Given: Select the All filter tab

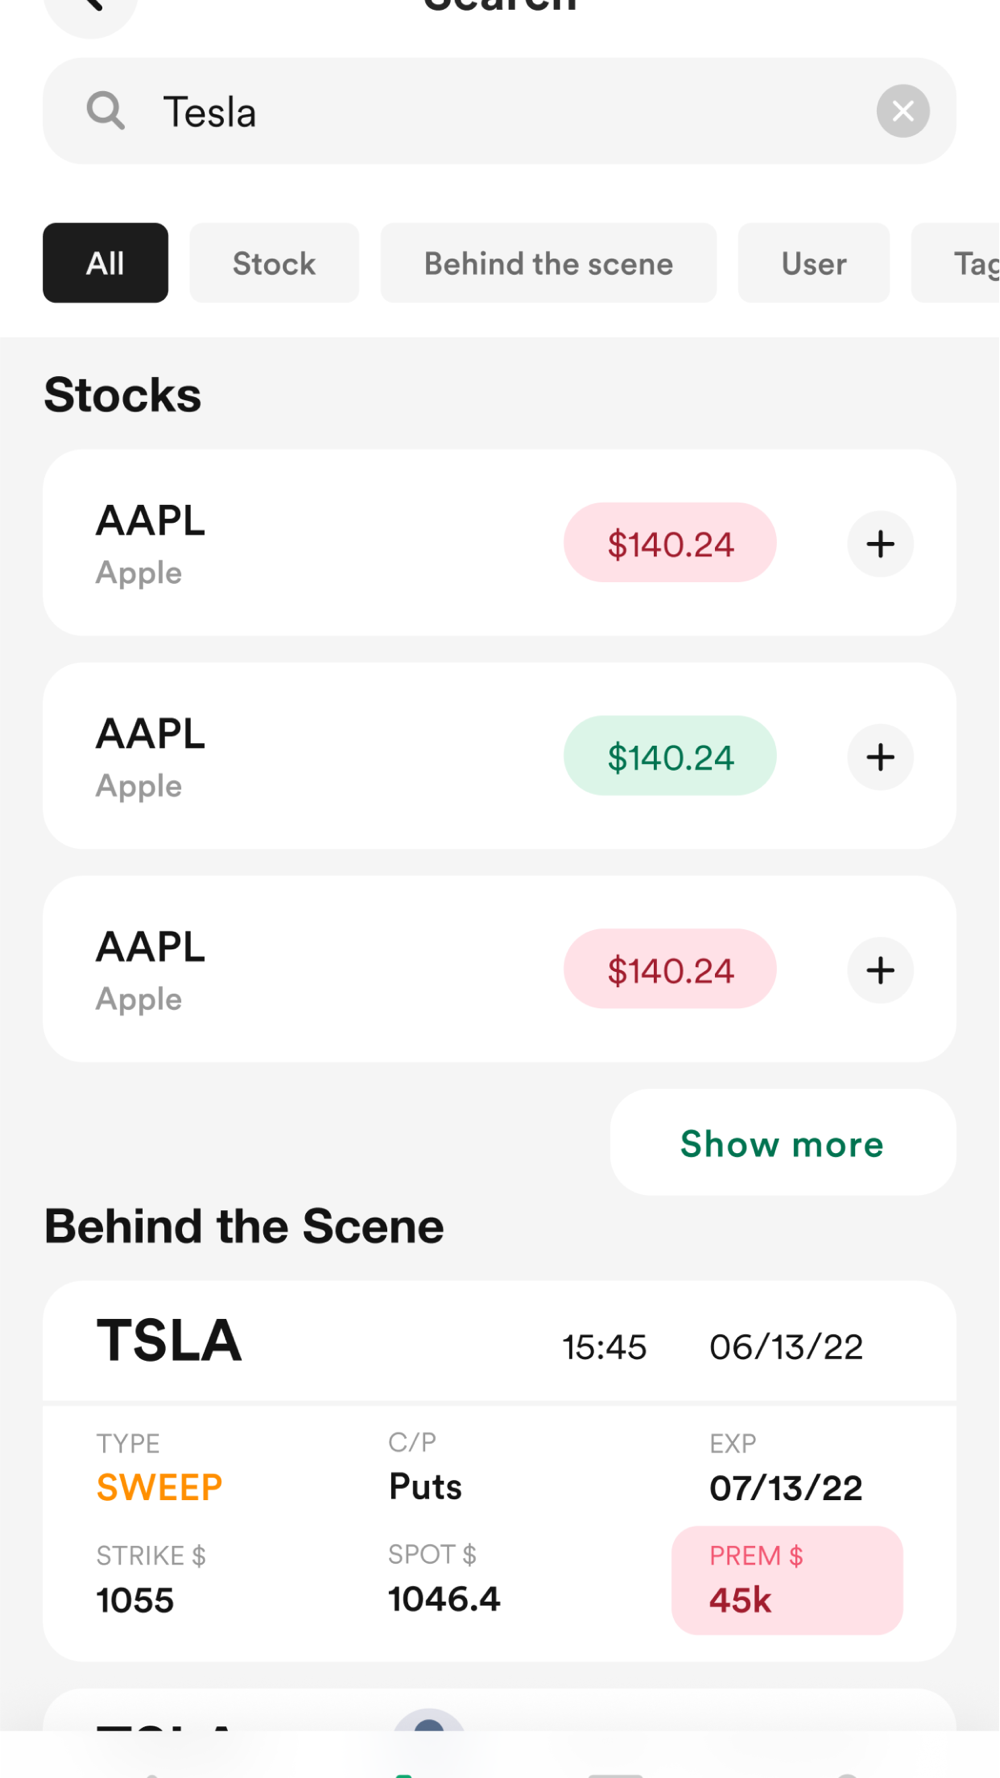Looking at the screenshot, I should tap(105, 263).
